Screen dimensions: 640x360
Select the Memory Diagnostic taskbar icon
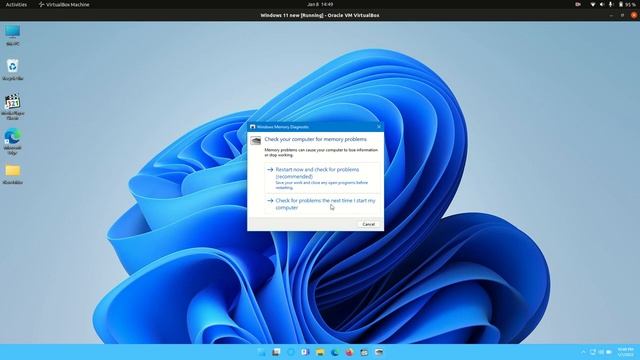tap(379, 352)
